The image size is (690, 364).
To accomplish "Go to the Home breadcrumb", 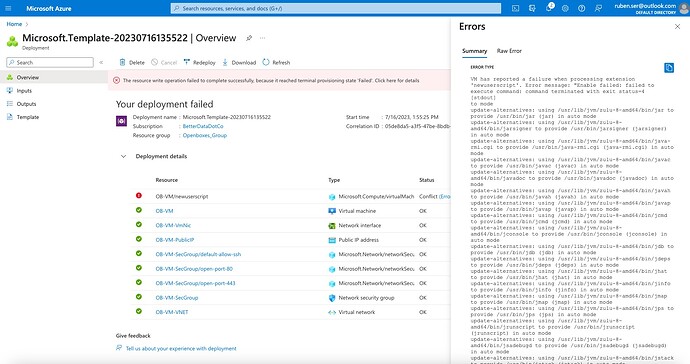I will point(14,24).
